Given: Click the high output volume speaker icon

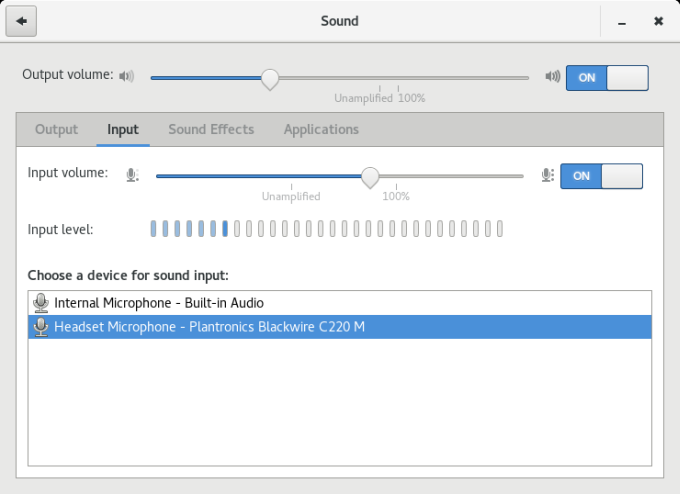Looking at the screenshot, I should point(552,76).
